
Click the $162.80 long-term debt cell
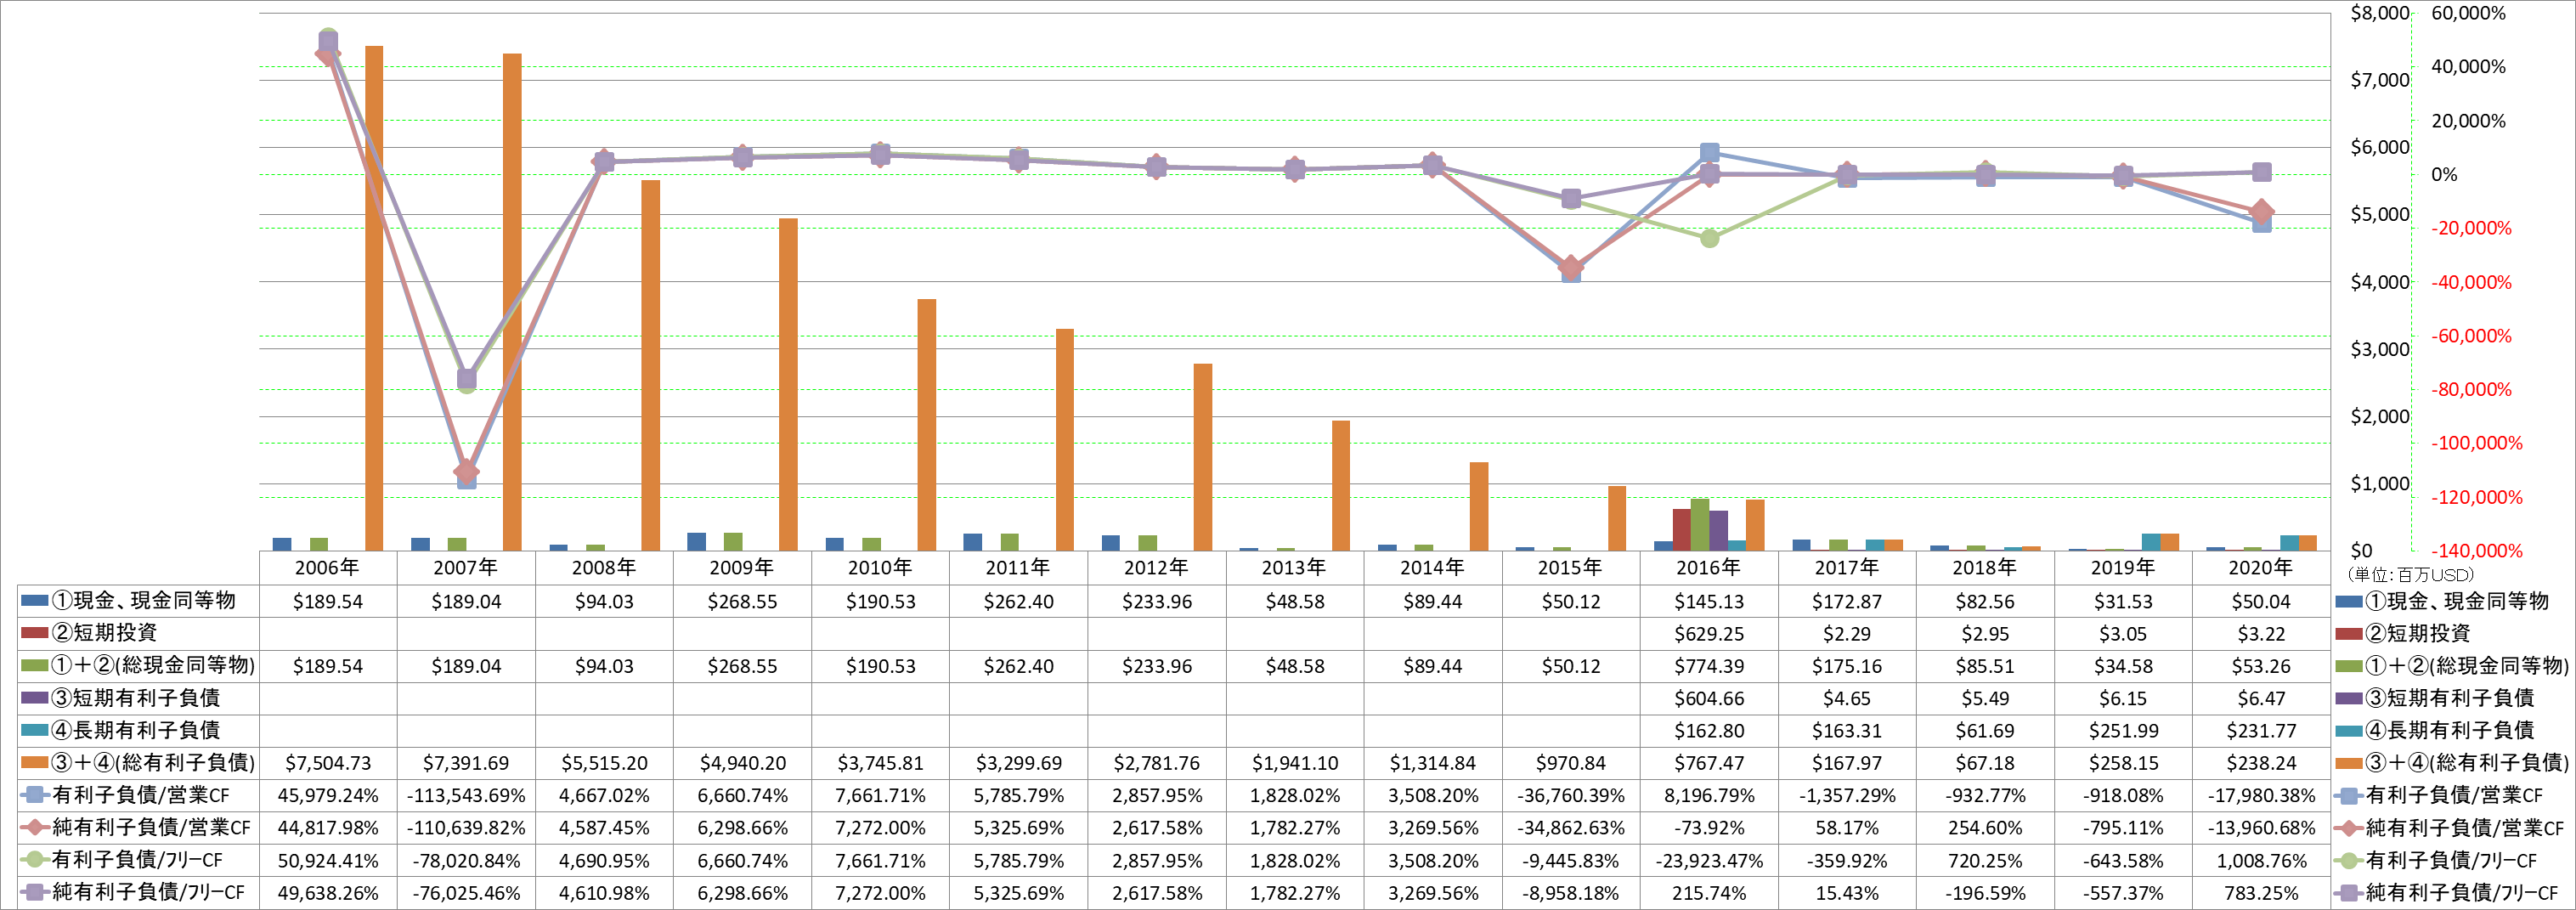1709,731
